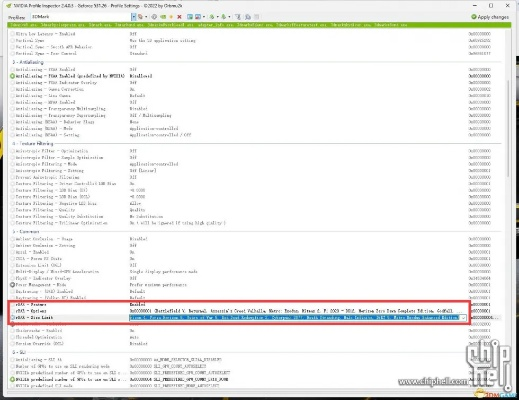The width and height of the screenshot is (519, 400).
Task: Expand the import profiles dropdown arrow
Action: 229,17
